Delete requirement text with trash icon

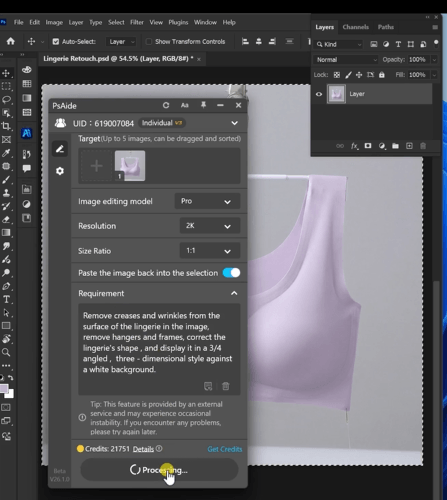tap(226, 386)
